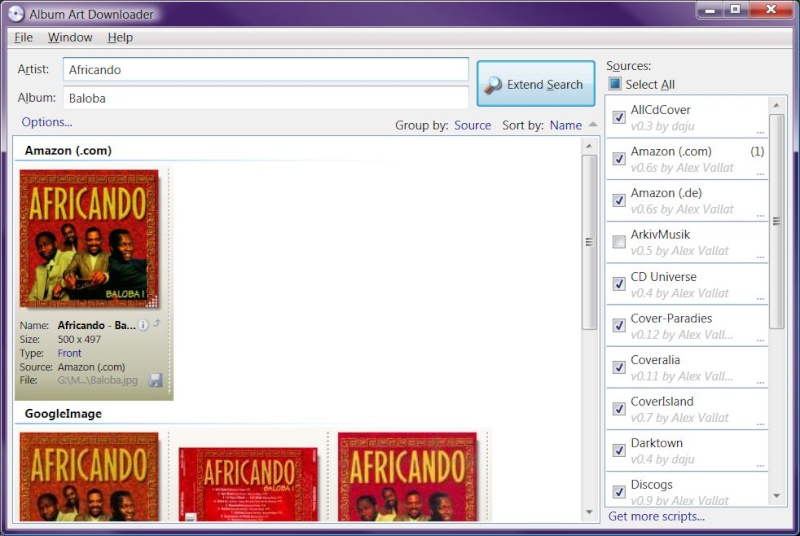Change the Type value Front
Image resolution: width=800 pixels, height=536 pixels.
(69, 353)
